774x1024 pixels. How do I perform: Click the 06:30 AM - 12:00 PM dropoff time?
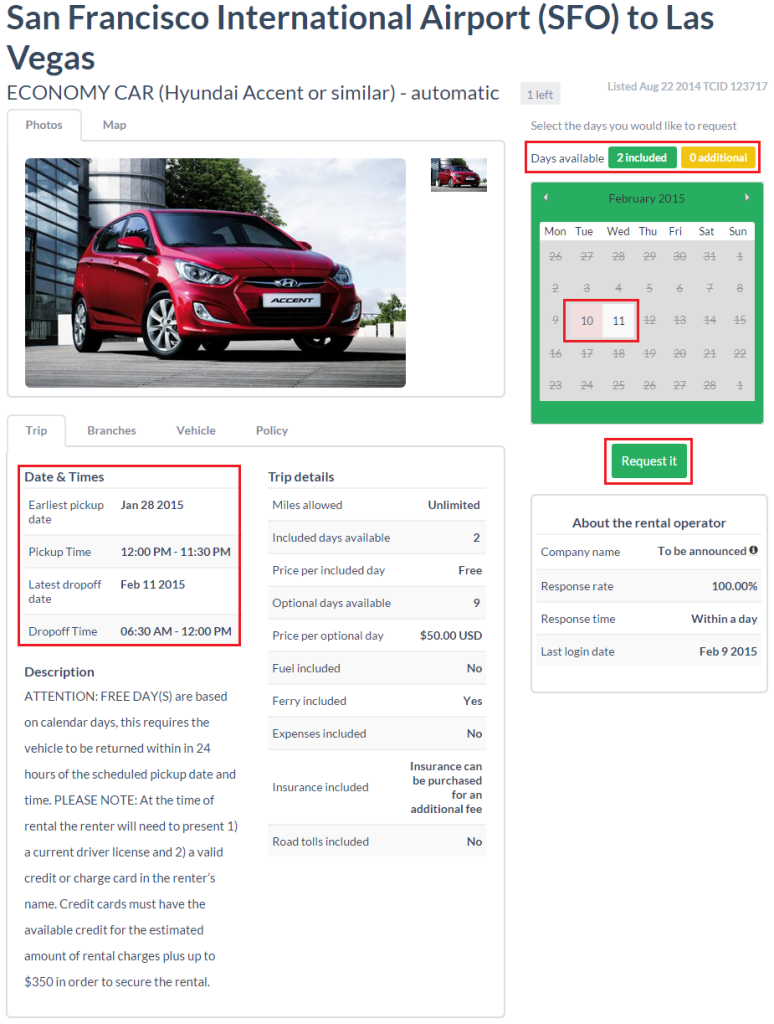click(176, 632)
